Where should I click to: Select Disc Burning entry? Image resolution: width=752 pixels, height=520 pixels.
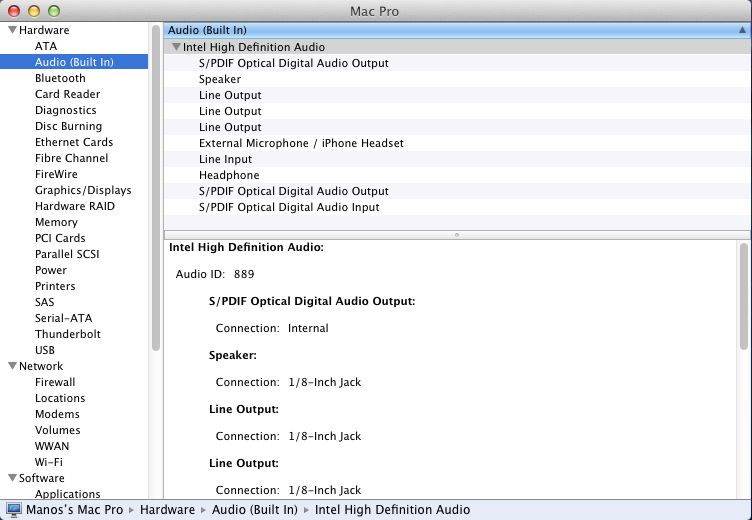pos(68,126)
